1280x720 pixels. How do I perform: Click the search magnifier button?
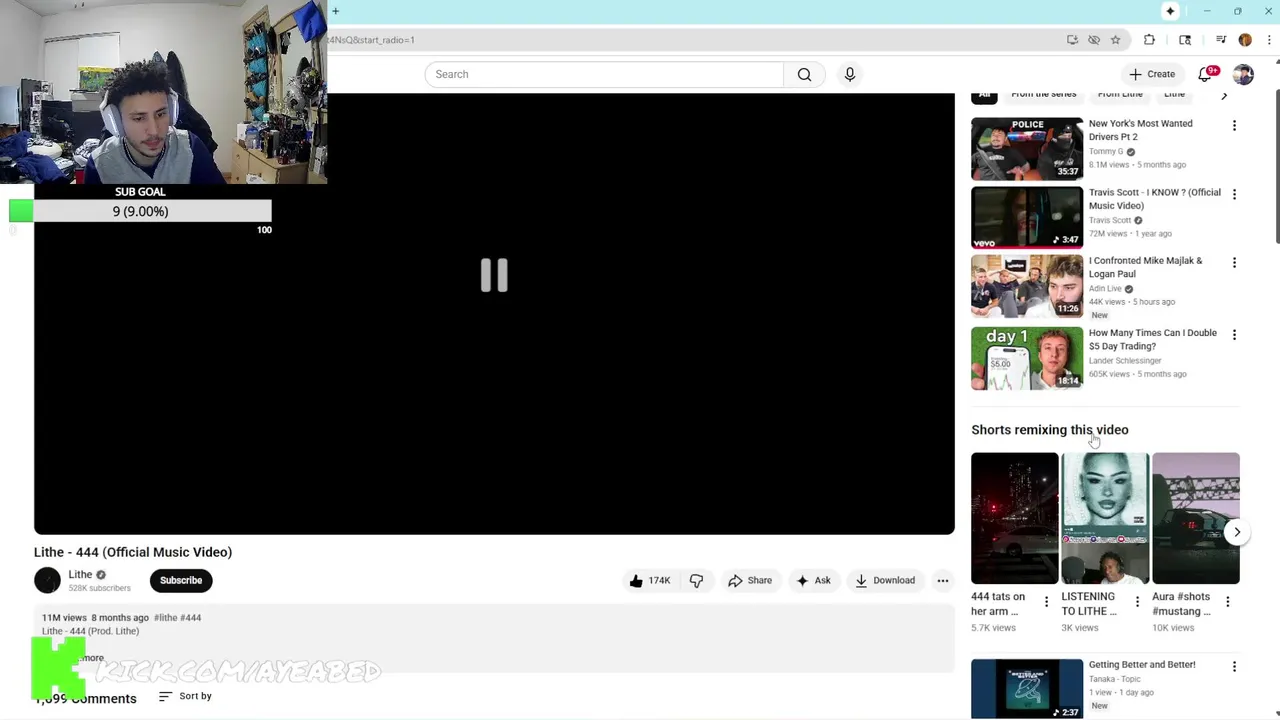(x=804, y=74)
